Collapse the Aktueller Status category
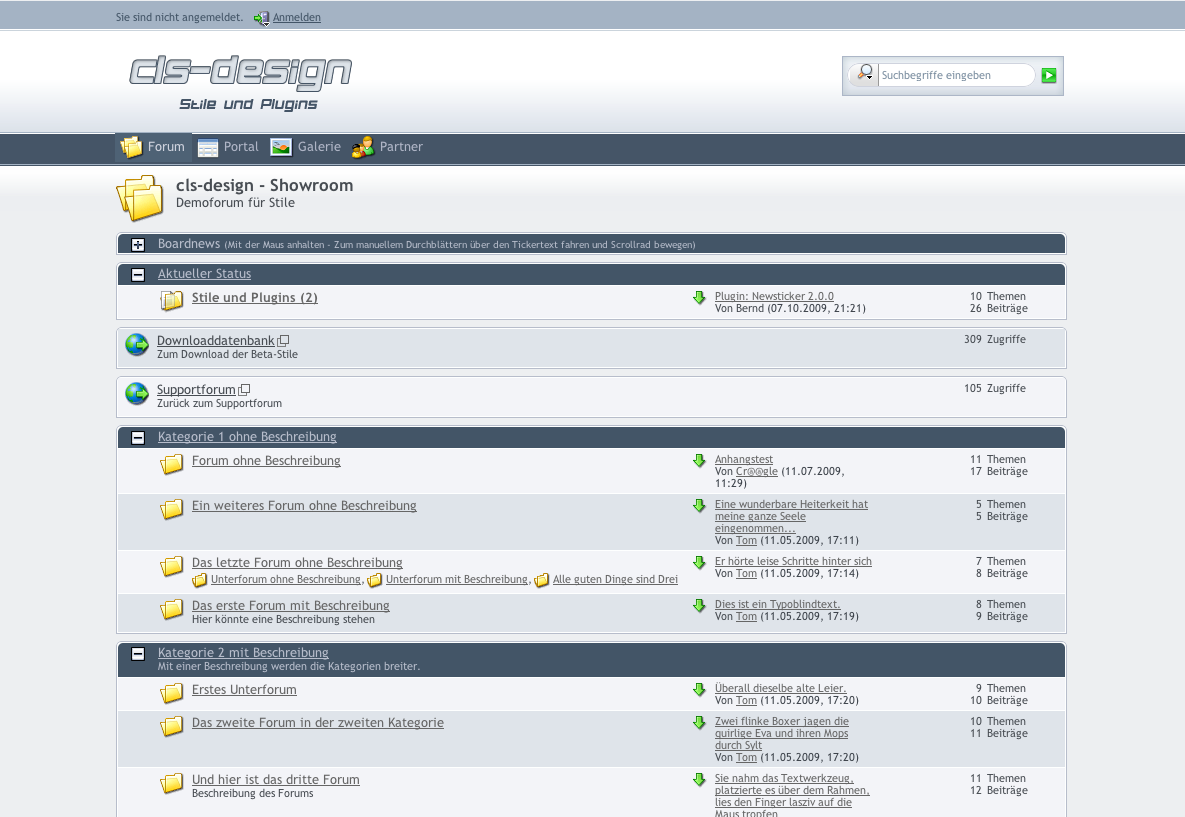Image resolution: width=1185 pixels, height=817 pixels. tap(138, 275)
